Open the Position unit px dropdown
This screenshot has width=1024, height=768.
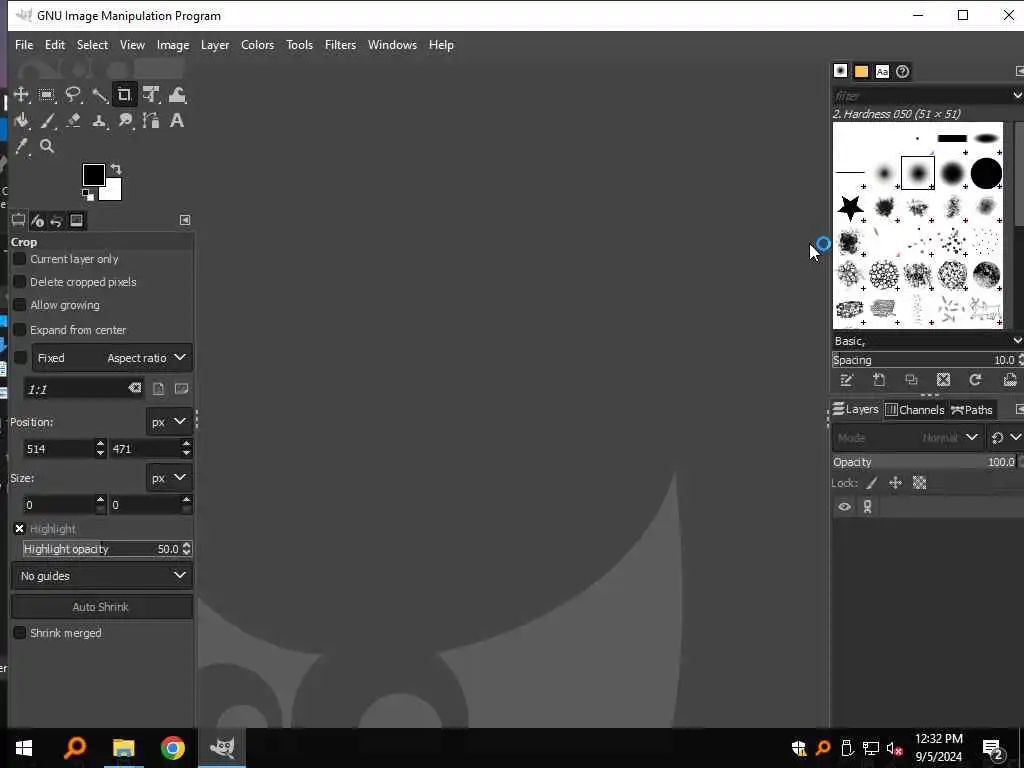(169, 422)
